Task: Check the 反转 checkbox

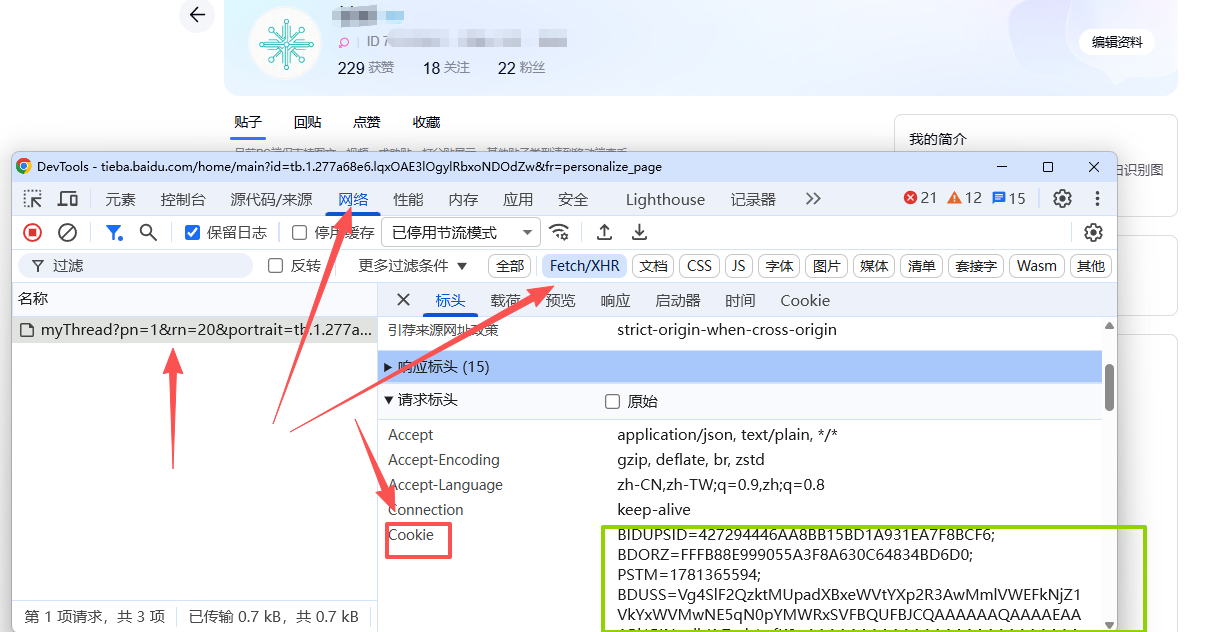Action: 276,265
